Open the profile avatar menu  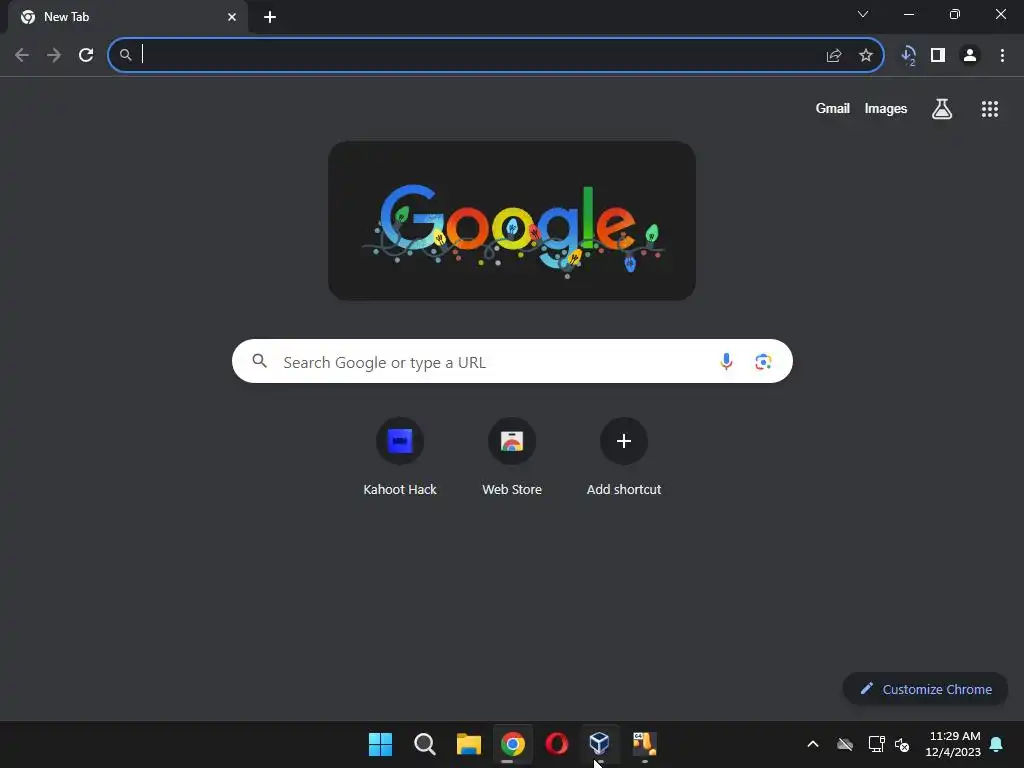point(970,56)
